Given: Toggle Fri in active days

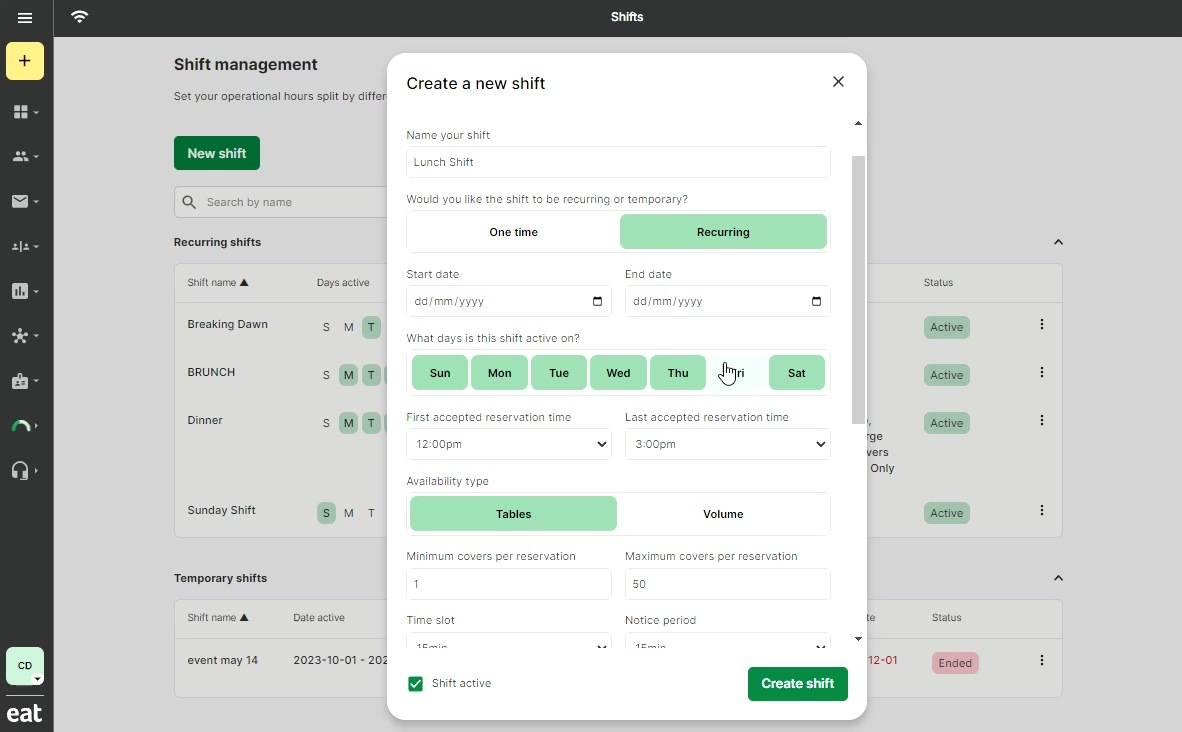Looking at the screenshot, I should (737, 373).
